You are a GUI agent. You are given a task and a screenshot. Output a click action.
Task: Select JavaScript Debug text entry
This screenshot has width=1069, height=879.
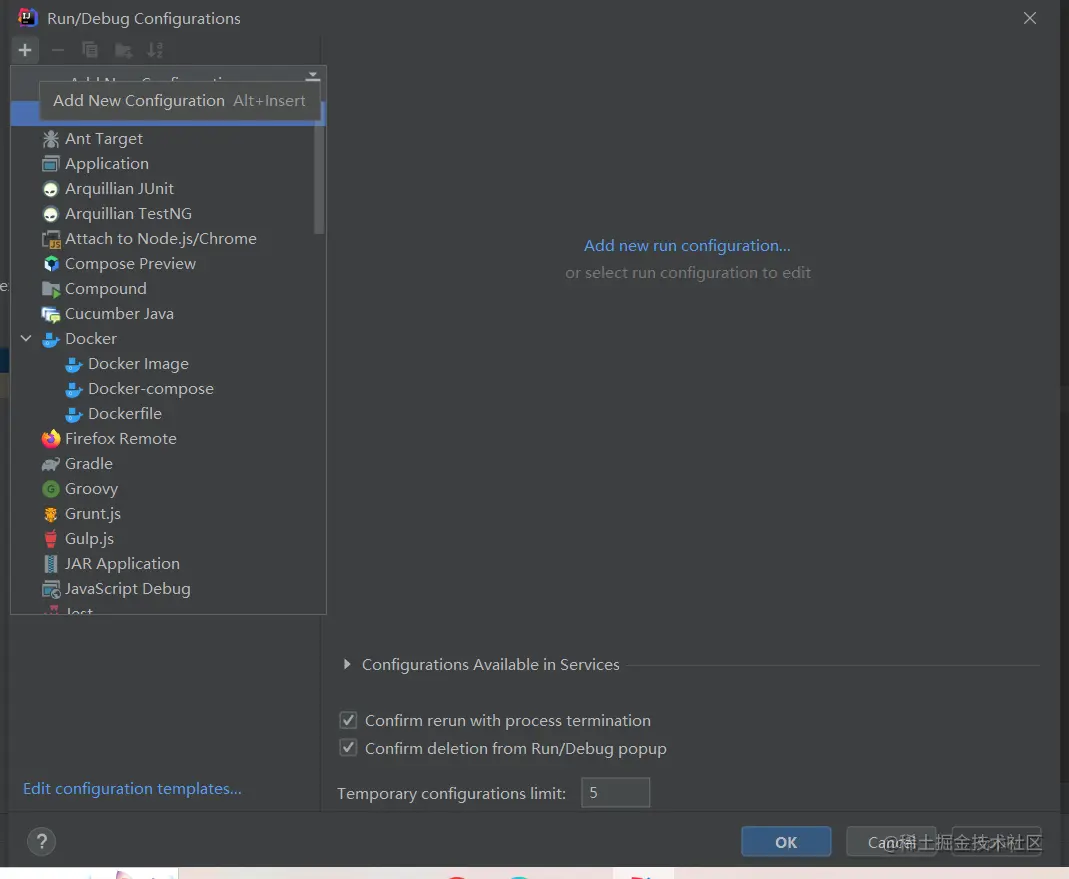[127, 589]
